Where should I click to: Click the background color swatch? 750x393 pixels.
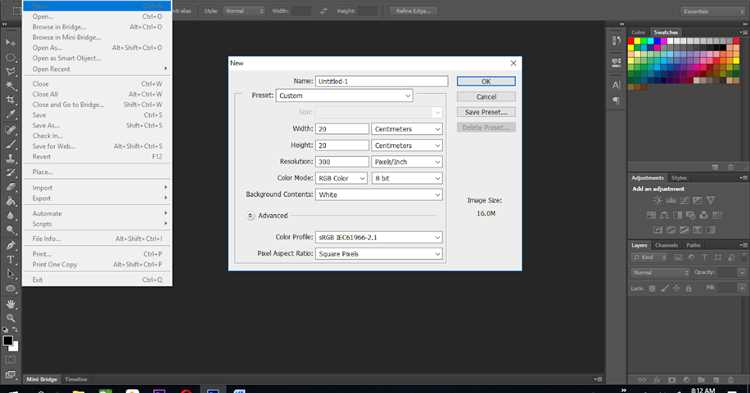14,347
